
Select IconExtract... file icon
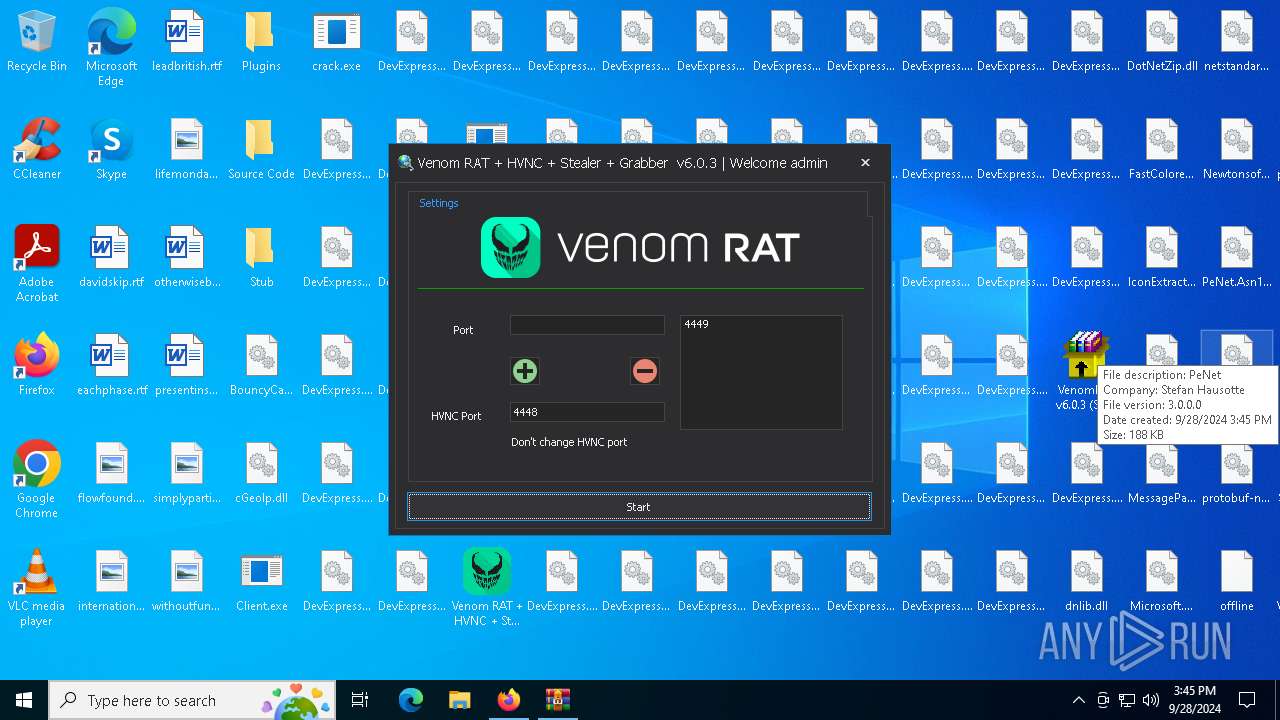tap(1162, 258)
